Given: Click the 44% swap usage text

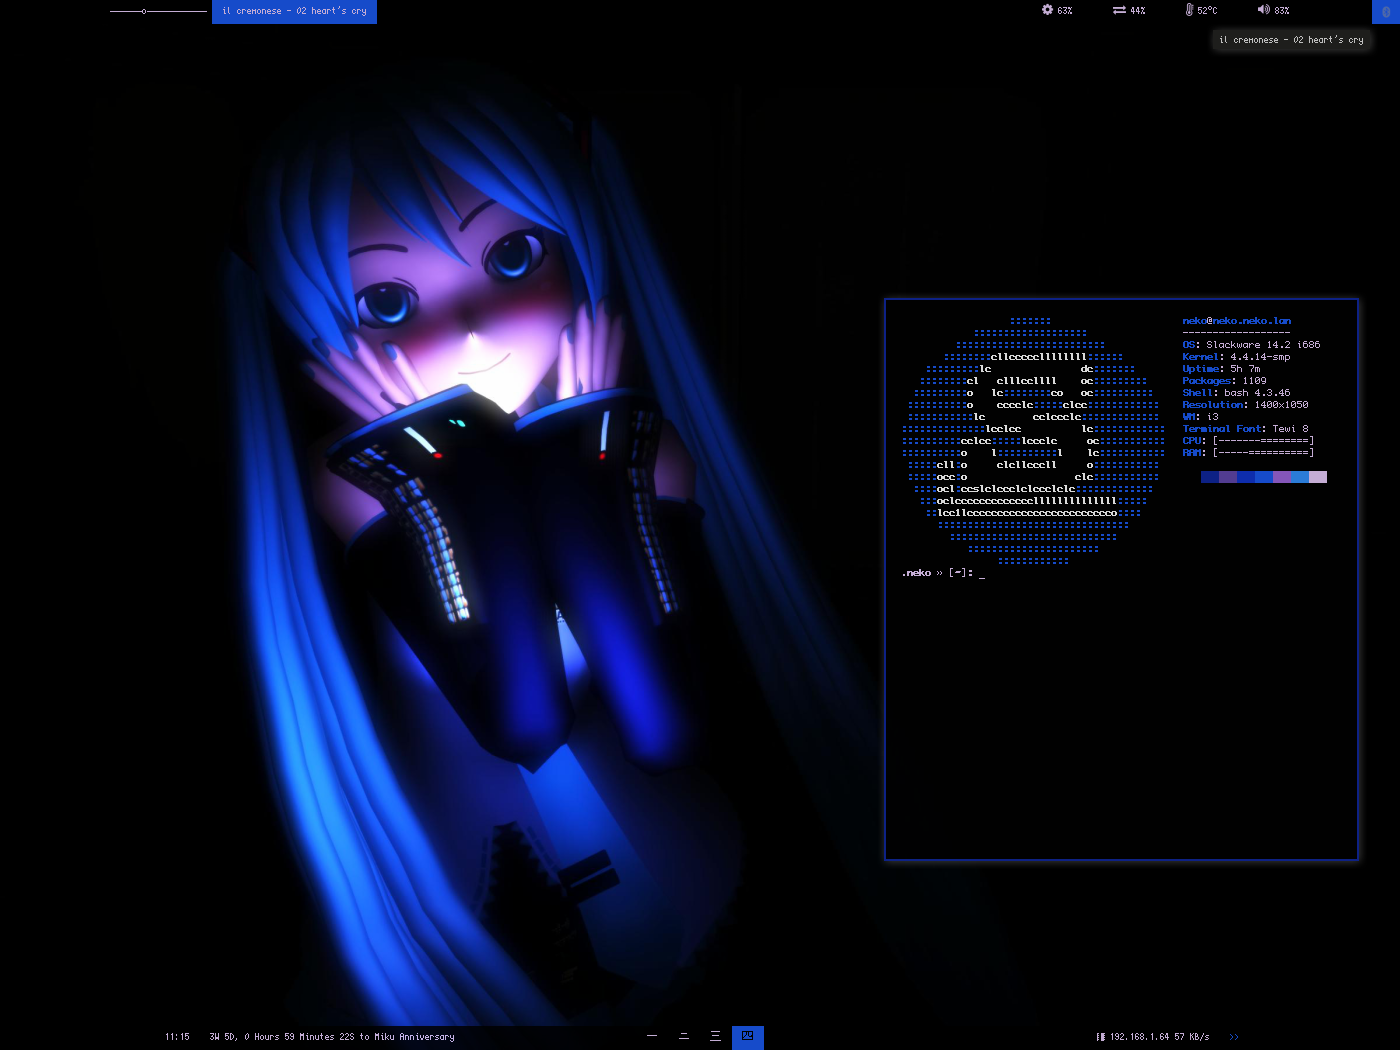Looking at the screenshot, I should (1138, 11).
